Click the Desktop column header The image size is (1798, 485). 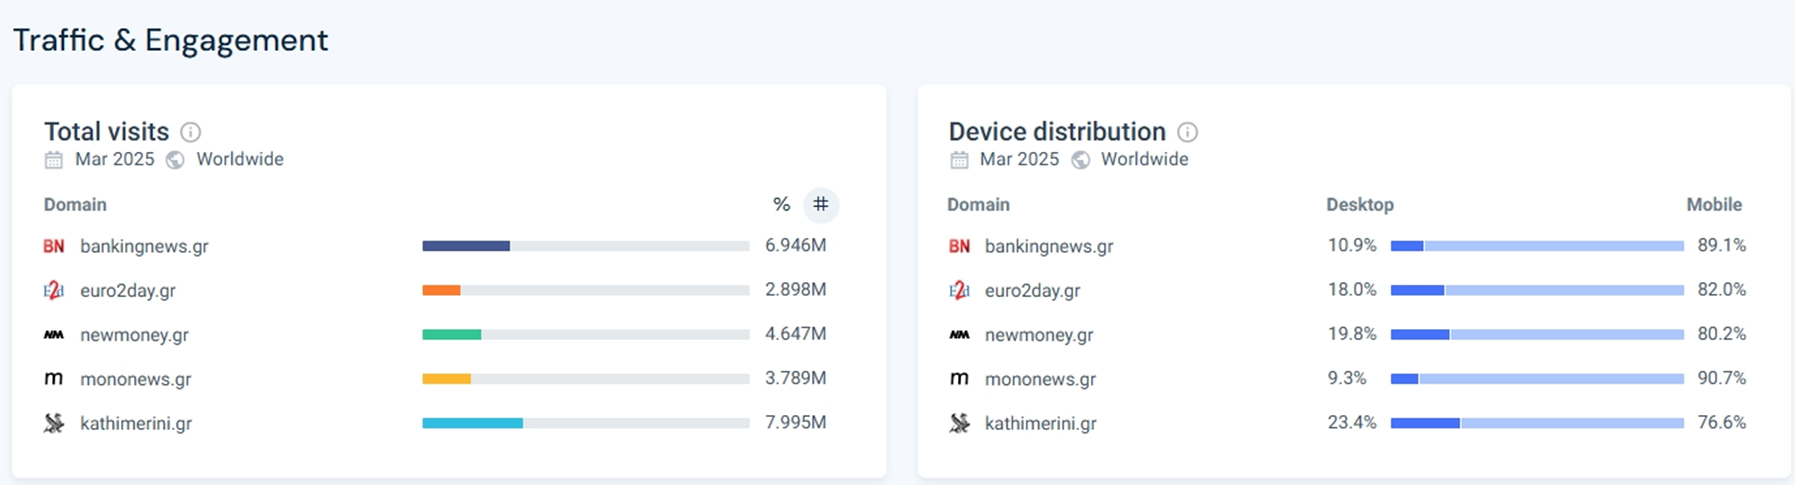tap(1359, 205)
